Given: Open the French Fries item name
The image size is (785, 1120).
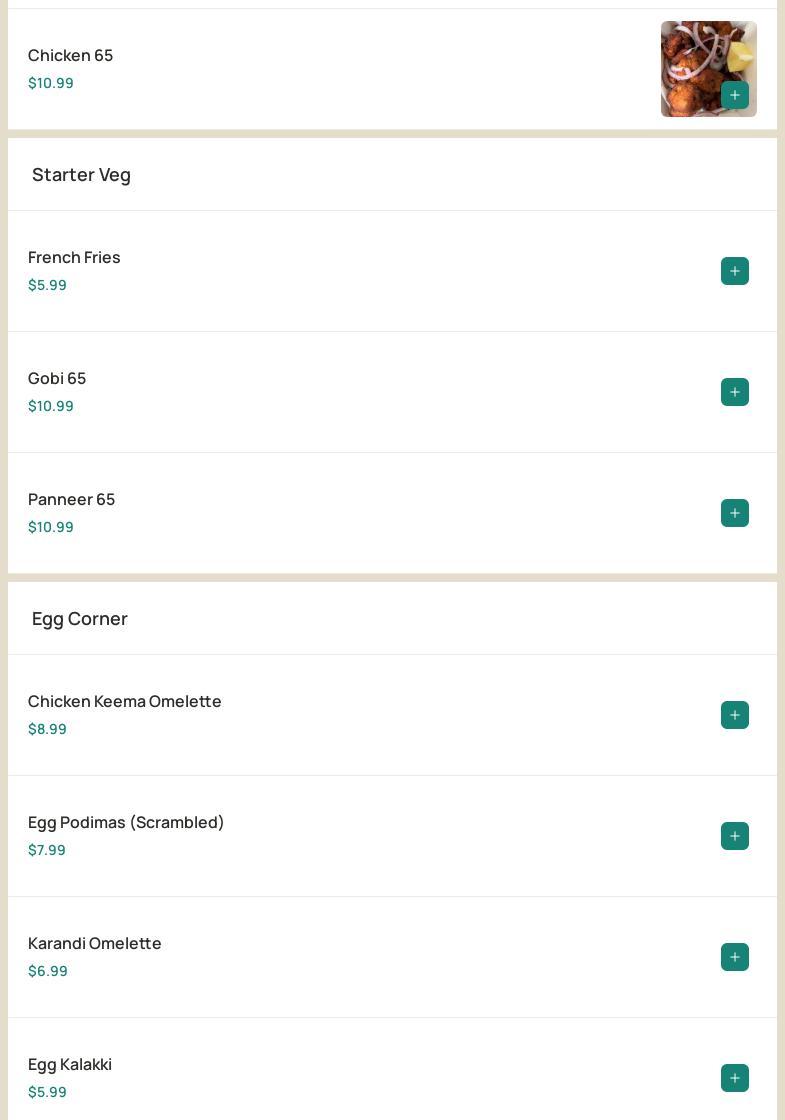Looking at the screenshot, I should [x=74, y=257].
